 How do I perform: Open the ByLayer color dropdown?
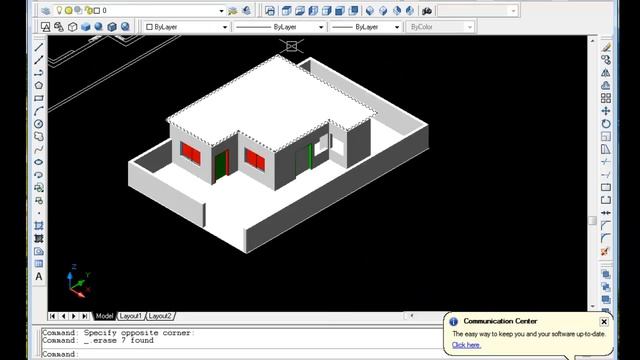[224, 27]
